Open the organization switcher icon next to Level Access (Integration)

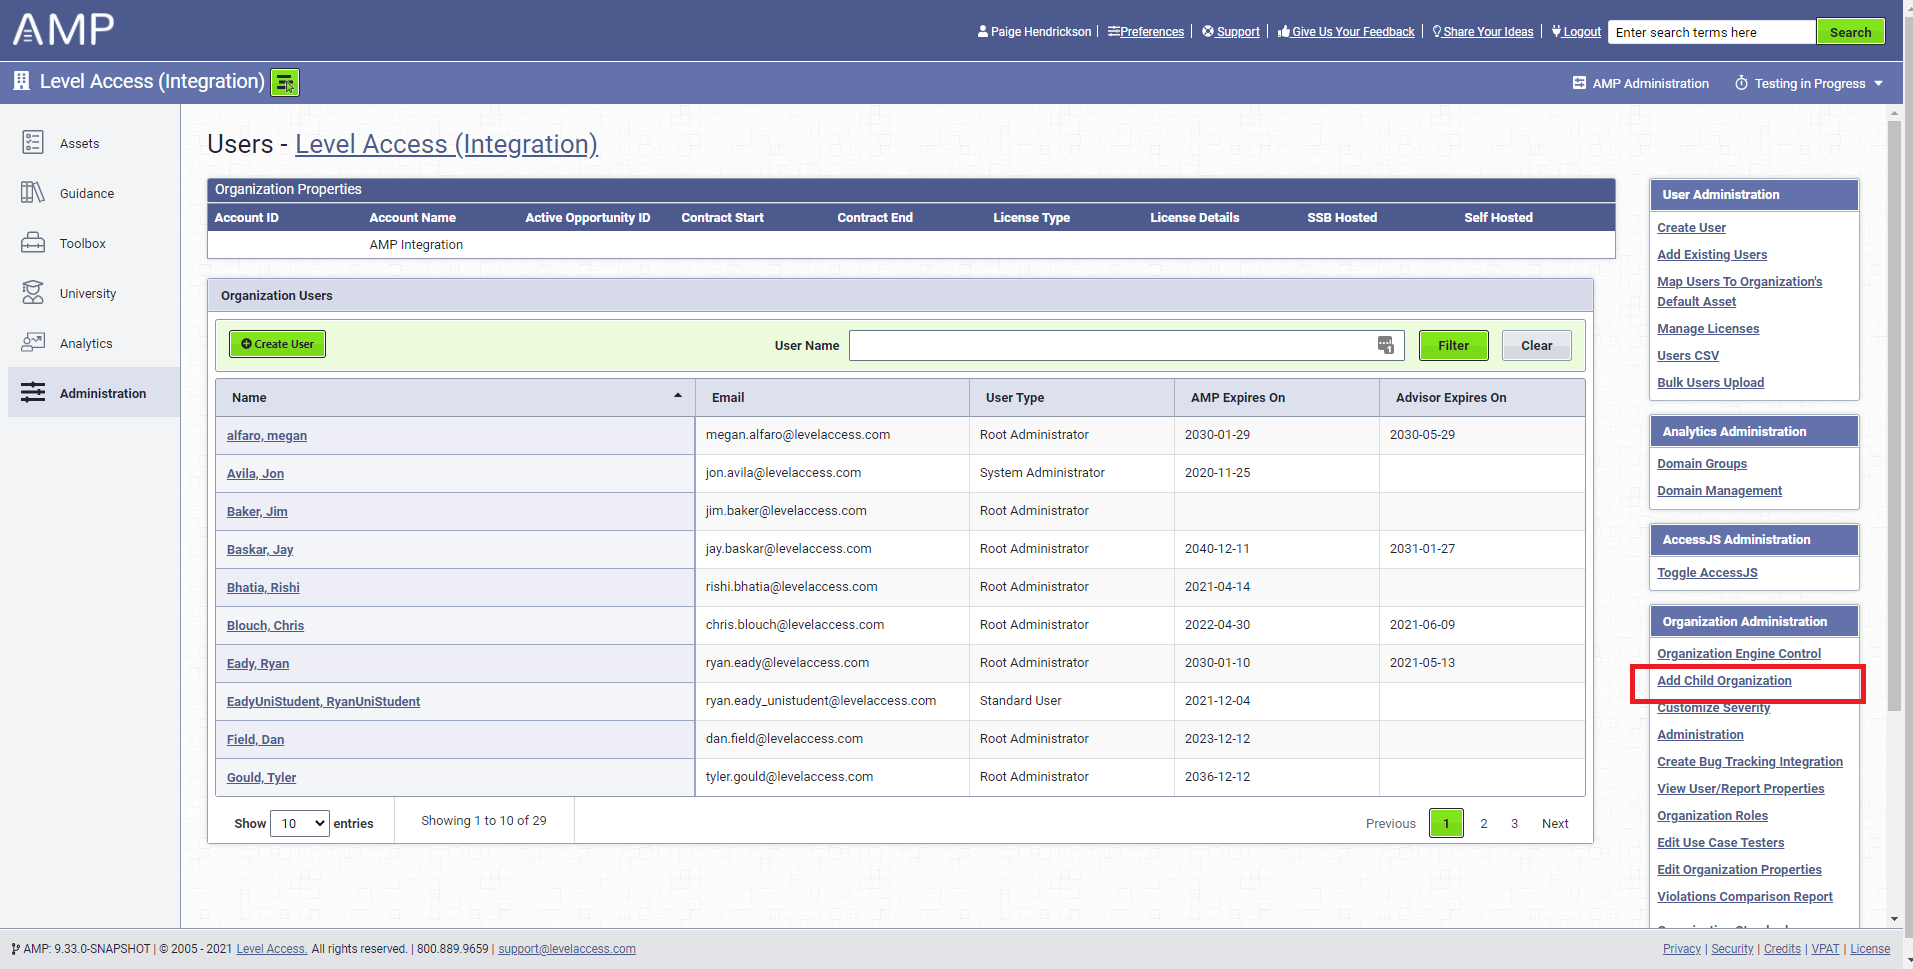pos(285,82)
